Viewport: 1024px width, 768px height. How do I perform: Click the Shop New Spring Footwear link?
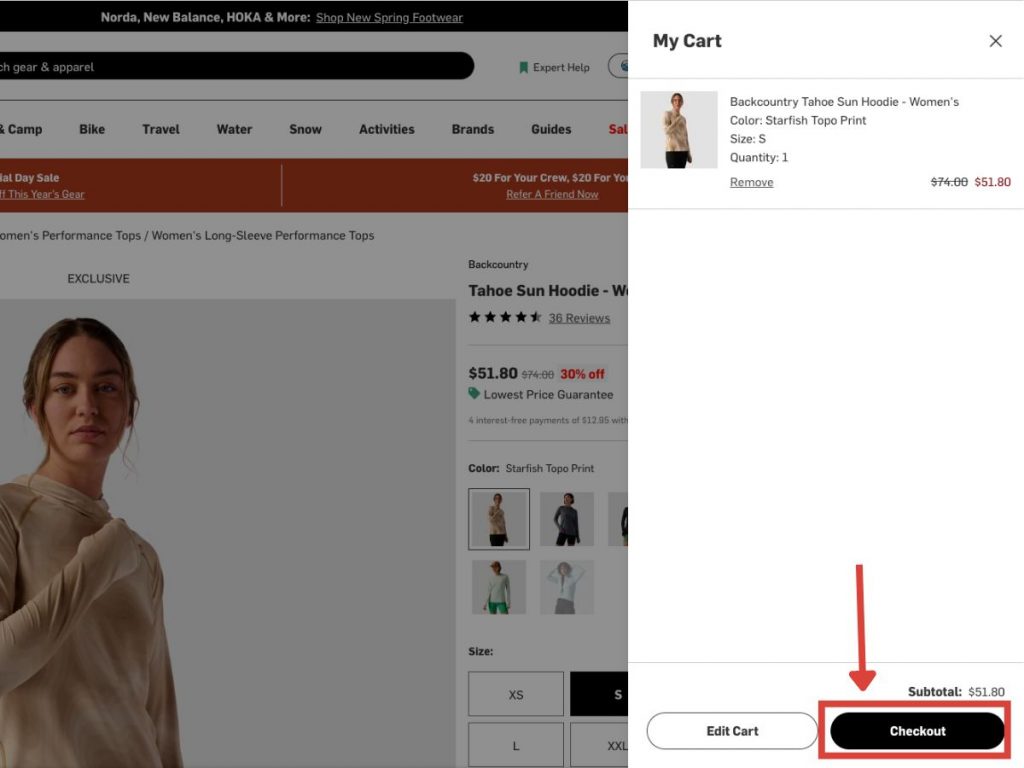pos(389,18)
